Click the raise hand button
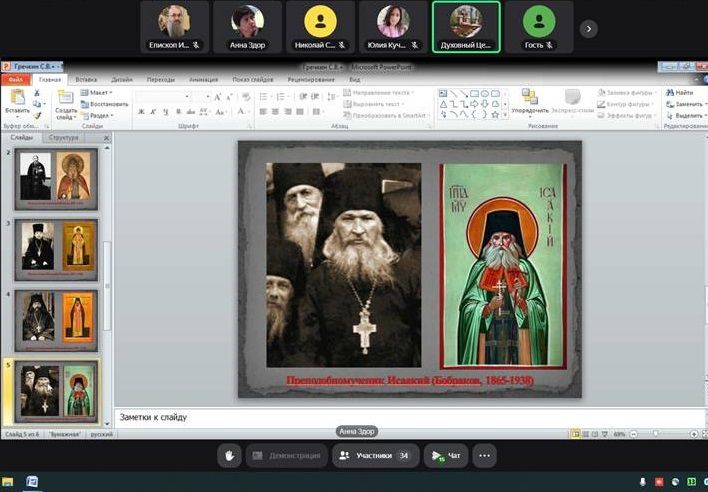Viewport: 708px width, 492px height. pos(230,456)
